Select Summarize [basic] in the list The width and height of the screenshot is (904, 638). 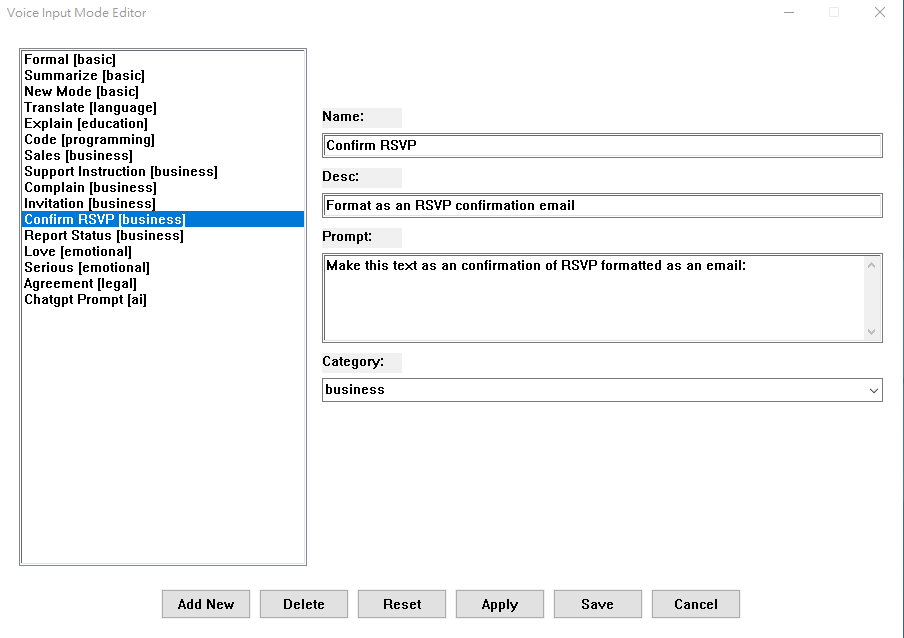pos(163,75)
